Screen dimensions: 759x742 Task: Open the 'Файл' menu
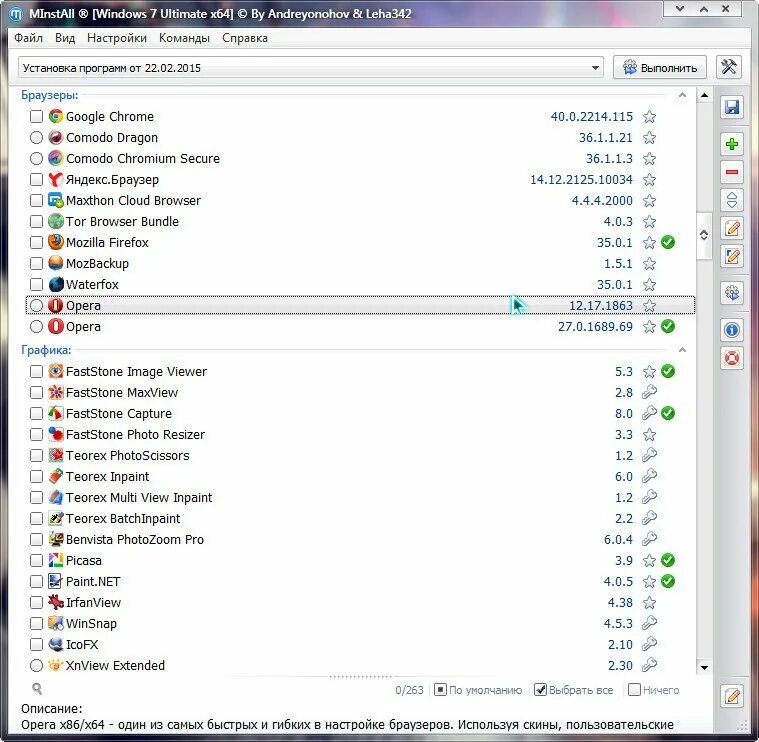point(28,38)
